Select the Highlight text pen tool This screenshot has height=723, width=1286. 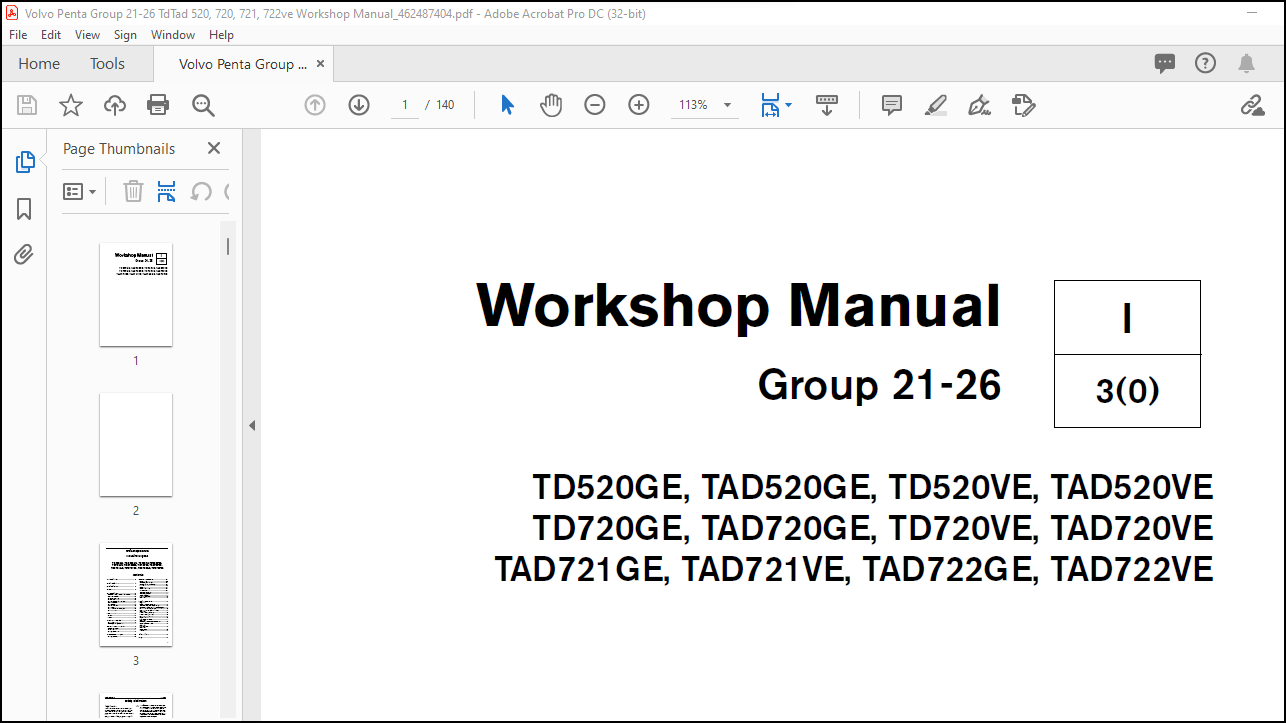tap(936, 105)
